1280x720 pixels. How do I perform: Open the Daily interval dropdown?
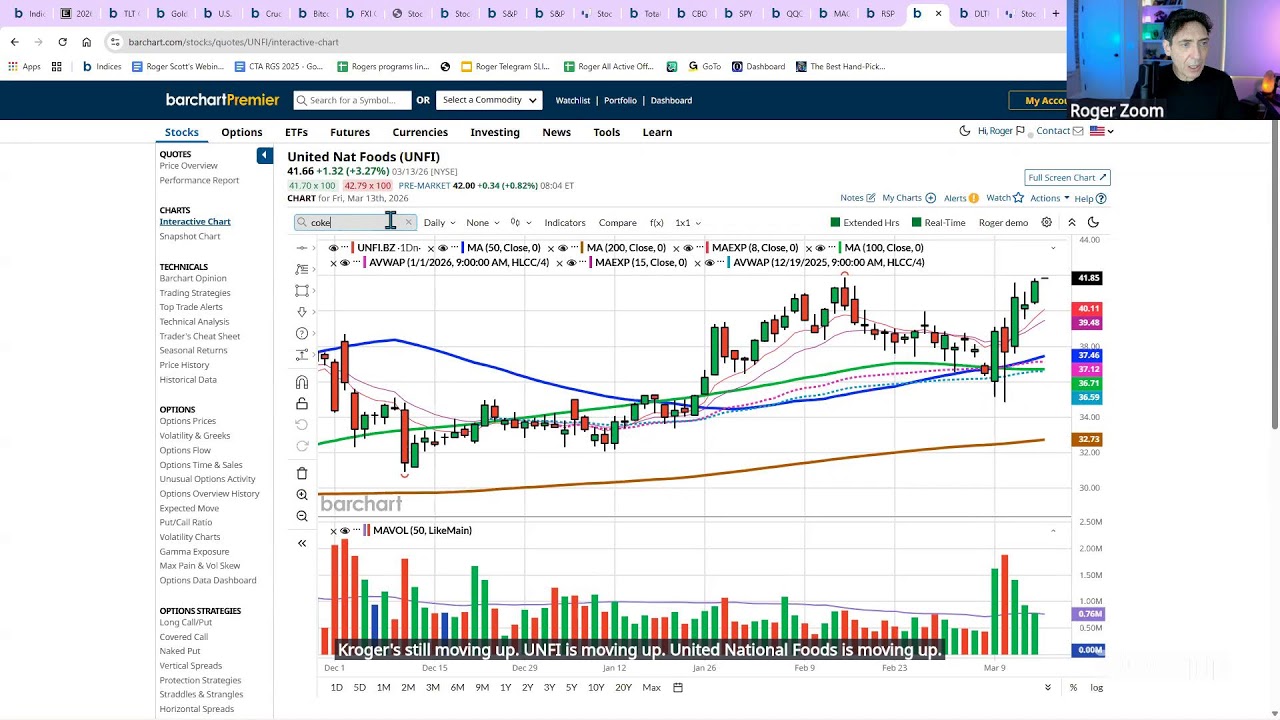439,223
